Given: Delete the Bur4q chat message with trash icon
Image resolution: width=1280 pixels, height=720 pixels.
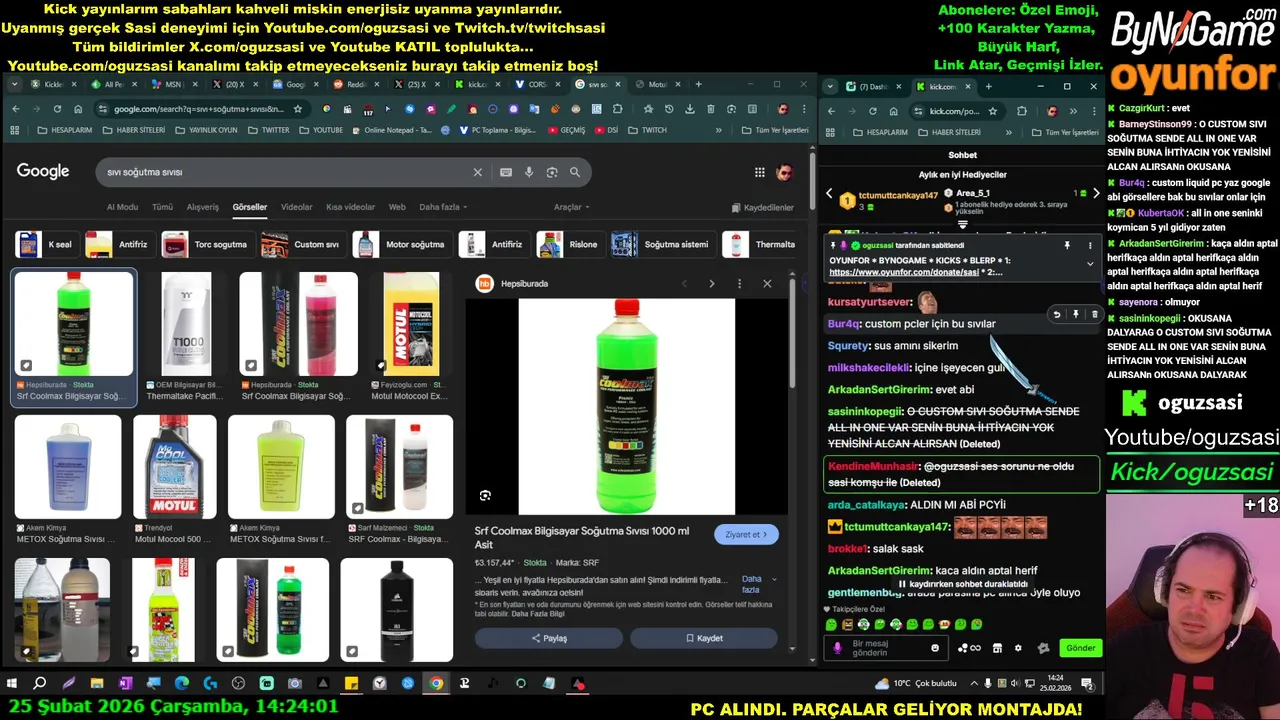Looking at the screenshot, I should [1094, 314].
